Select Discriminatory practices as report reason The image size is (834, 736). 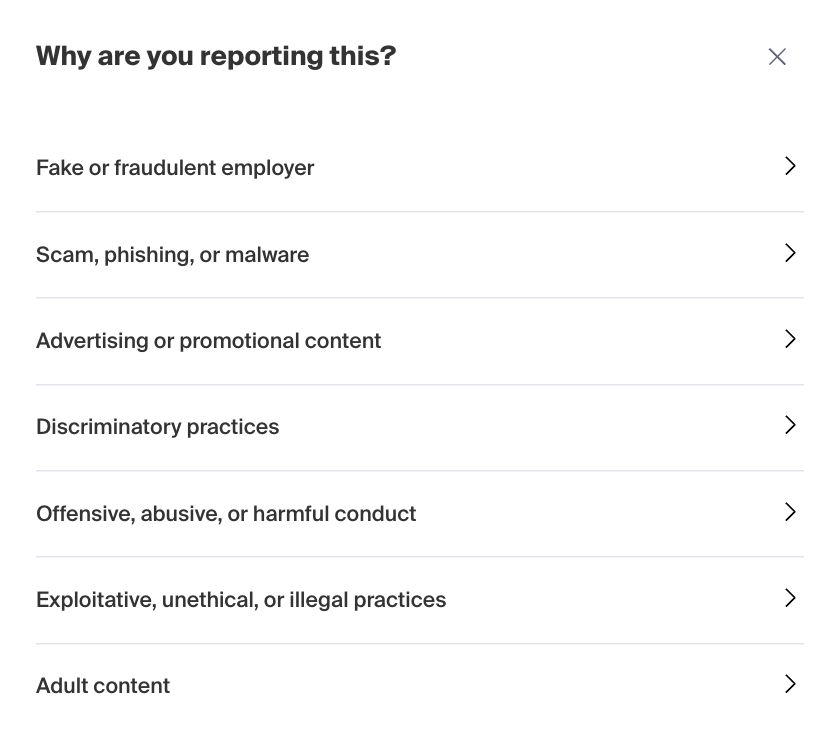157,427
